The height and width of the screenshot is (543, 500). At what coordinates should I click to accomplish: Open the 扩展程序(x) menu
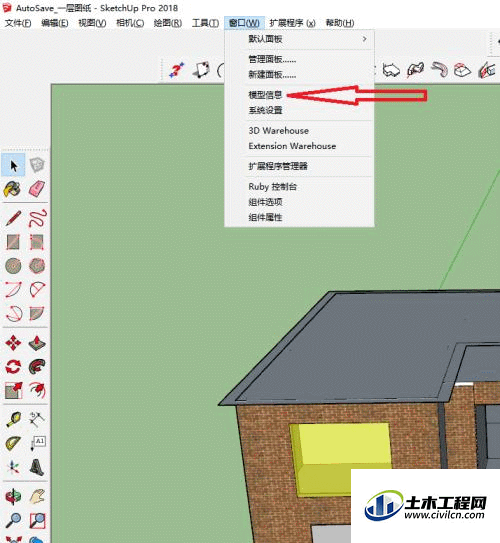[x=293, y=23]
